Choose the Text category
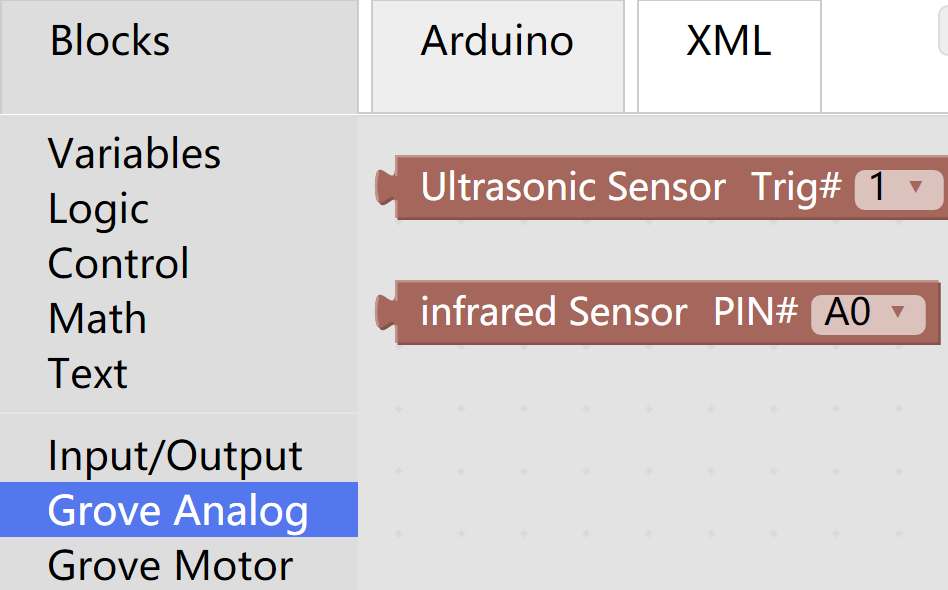 87,374
